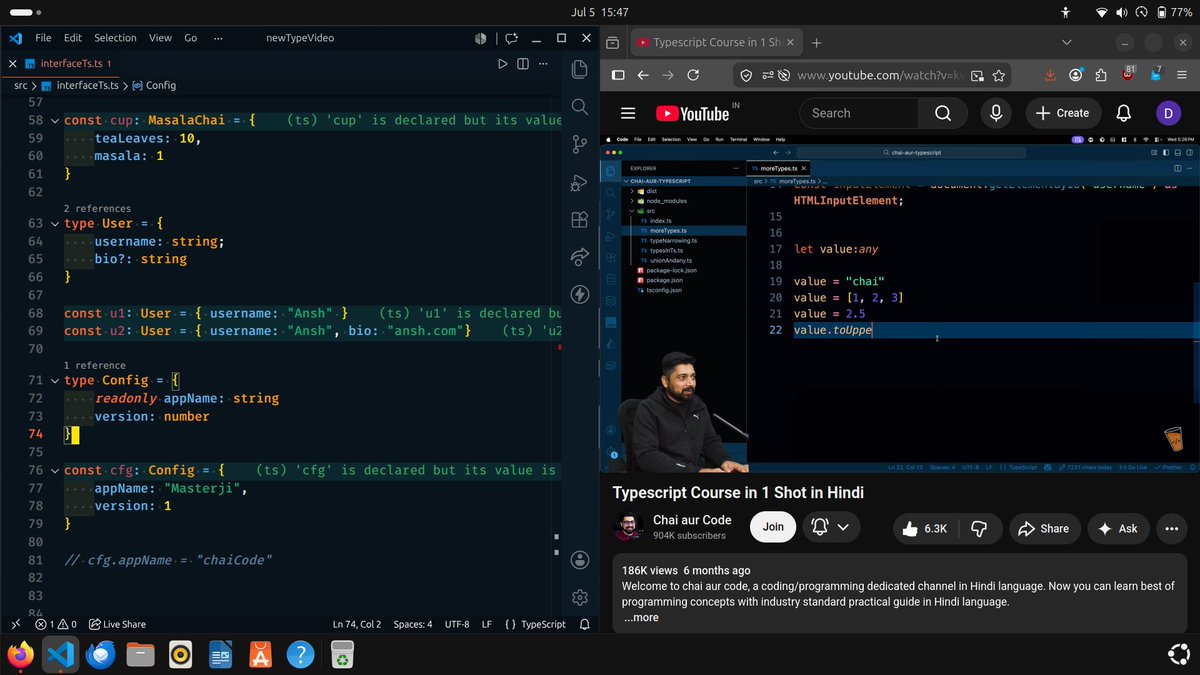This screenshot has height=675, width=1200.
Task: Select the interfaceTs.ts tab in VS Code
Action: 68,64
